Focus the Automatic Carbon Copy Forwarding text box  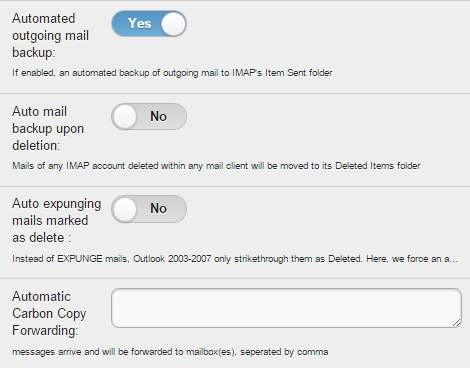tap(286, 308)
